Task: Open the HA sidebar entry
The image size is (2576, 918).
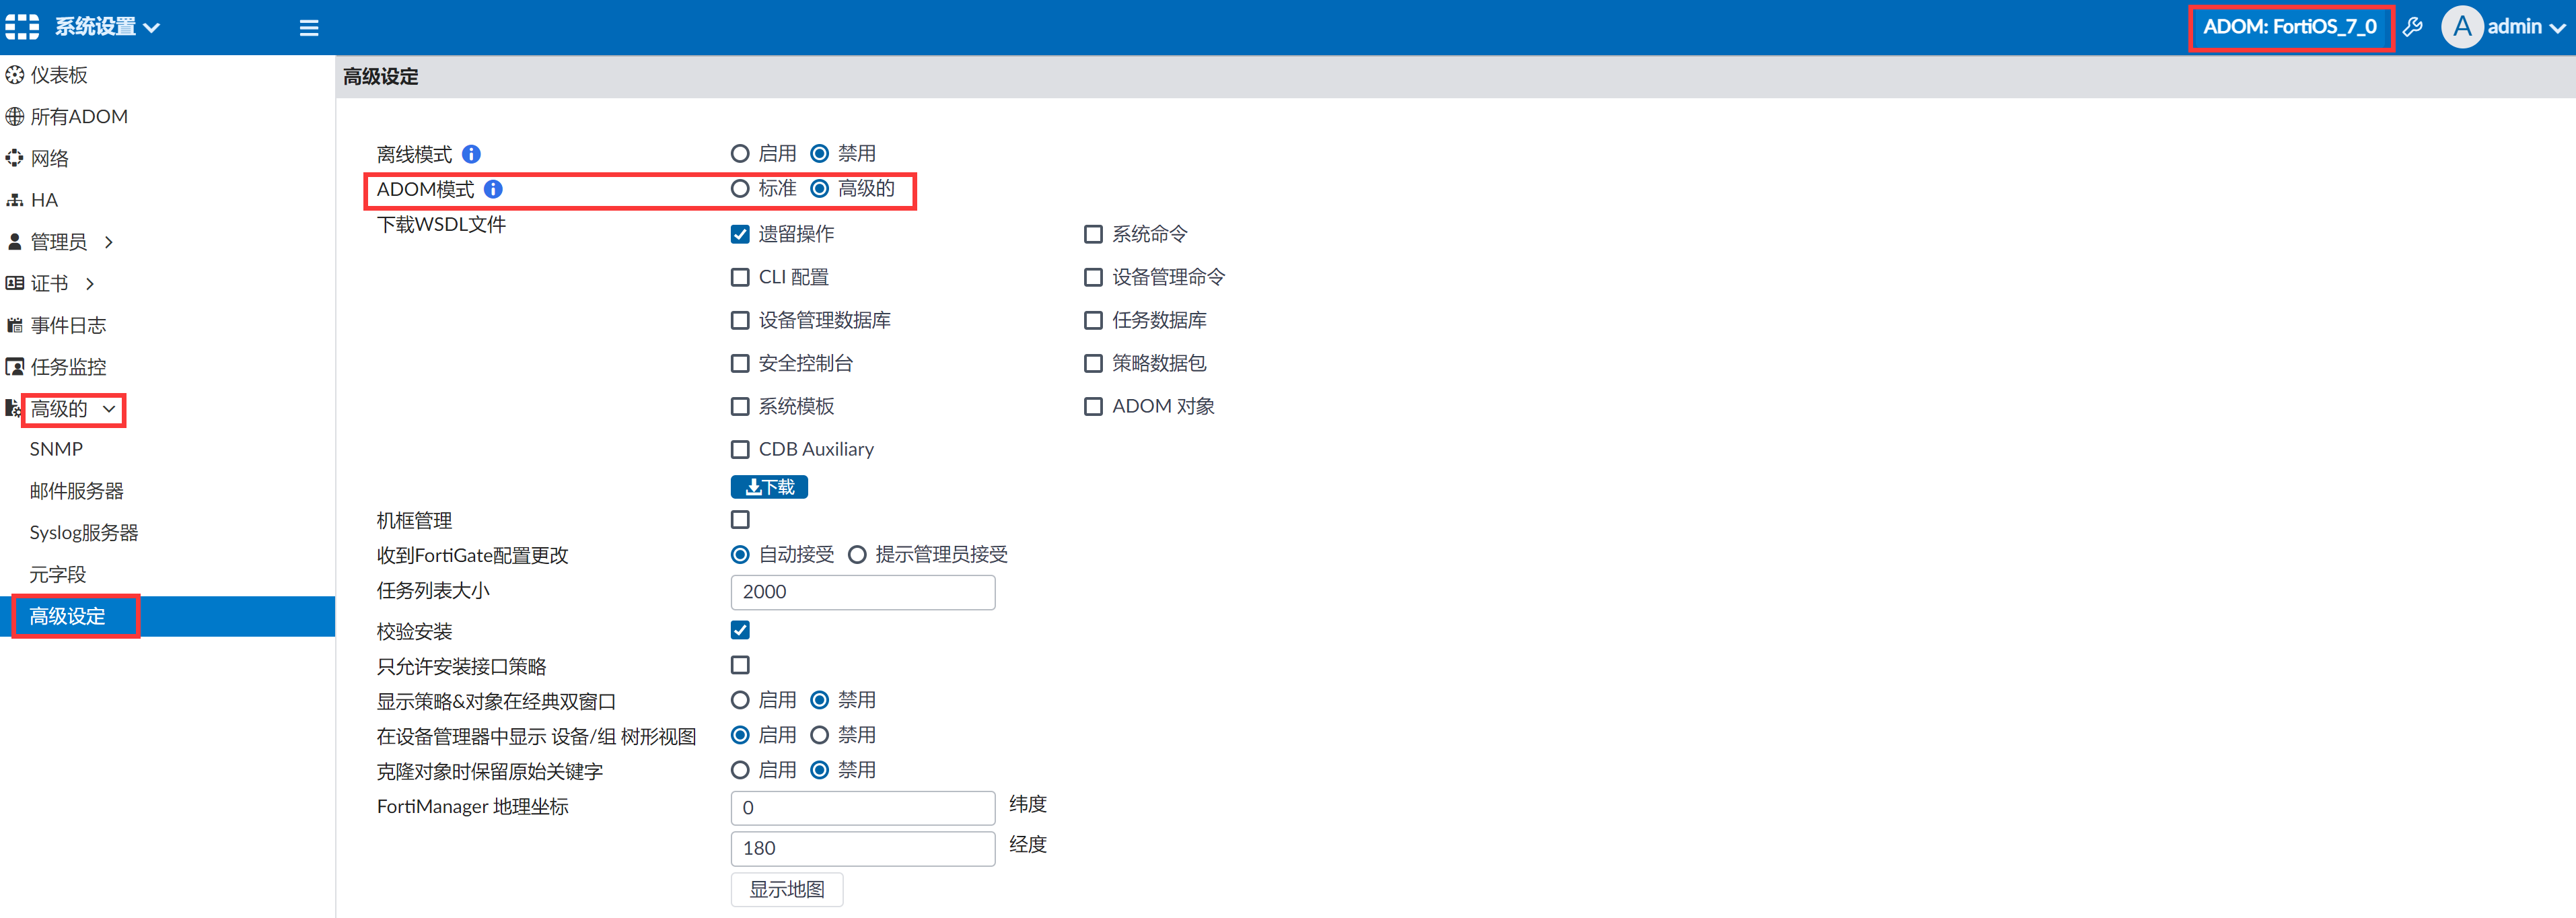Action: click(44, 200)
